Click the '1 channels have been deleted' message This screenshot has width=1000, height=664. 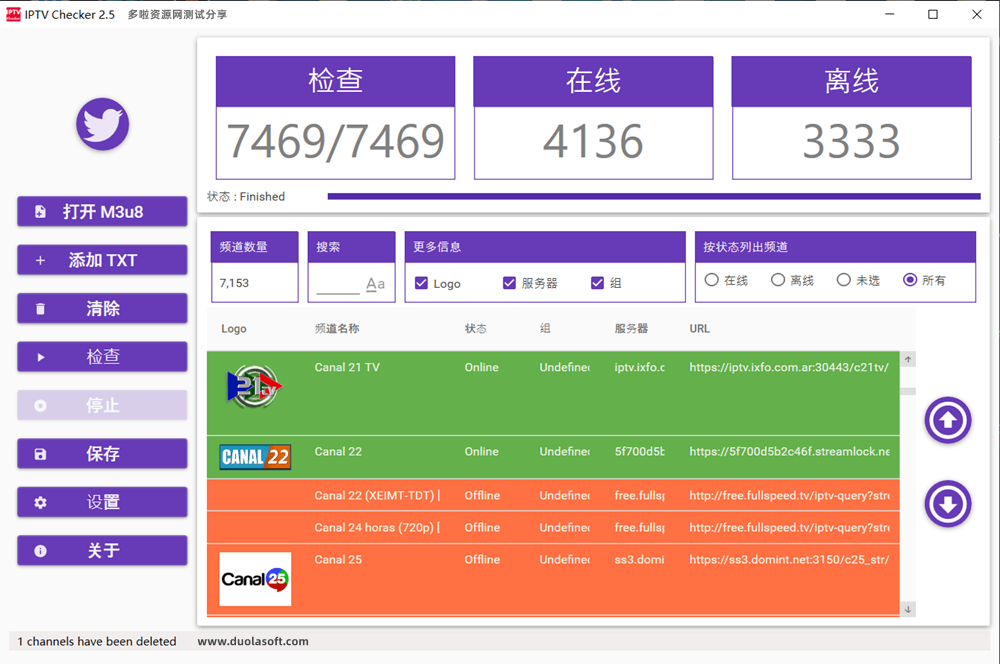[96, 642]
